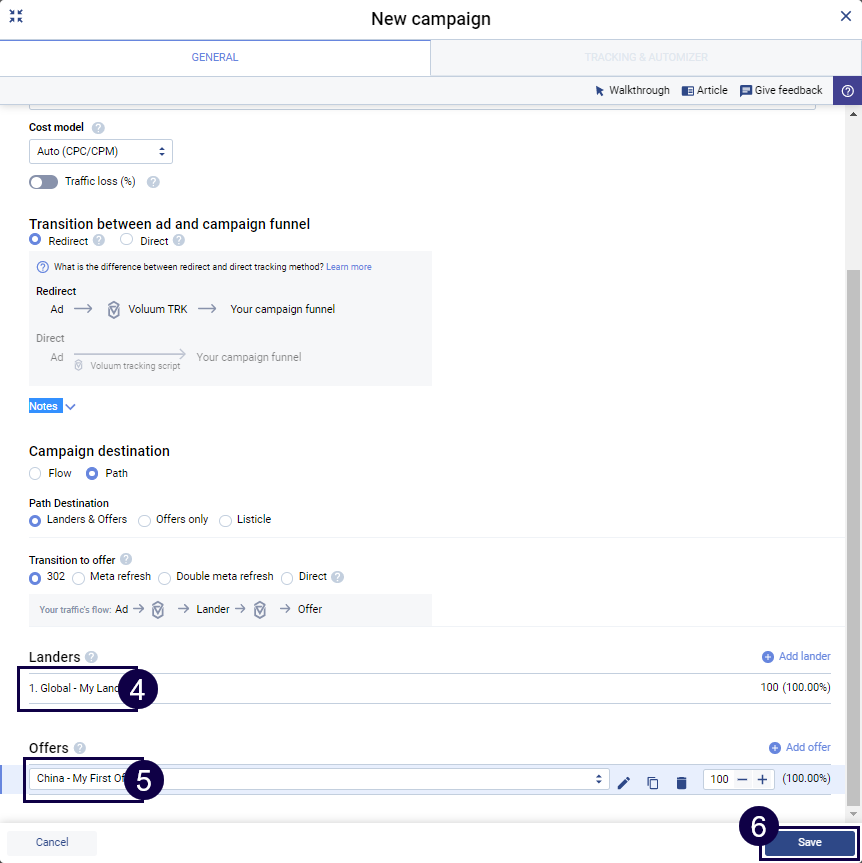Click the Add lander link
The height and width of the screenshot is (863, 862).
(x=796, y=657)
